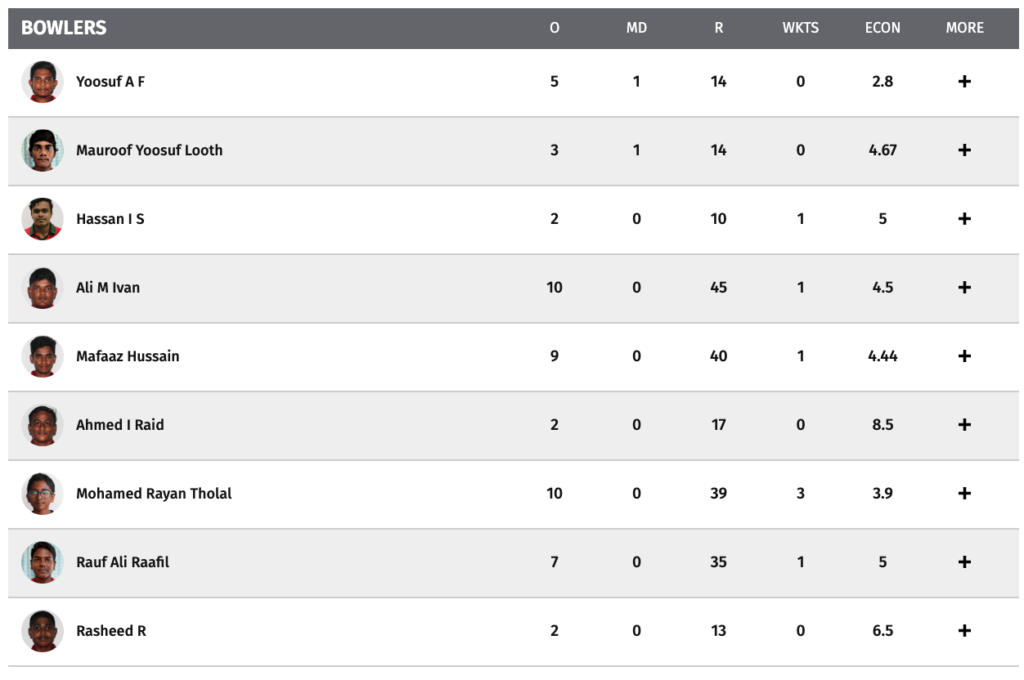
Task: Click the plus icon for Rasheed R
Action: 964,630
